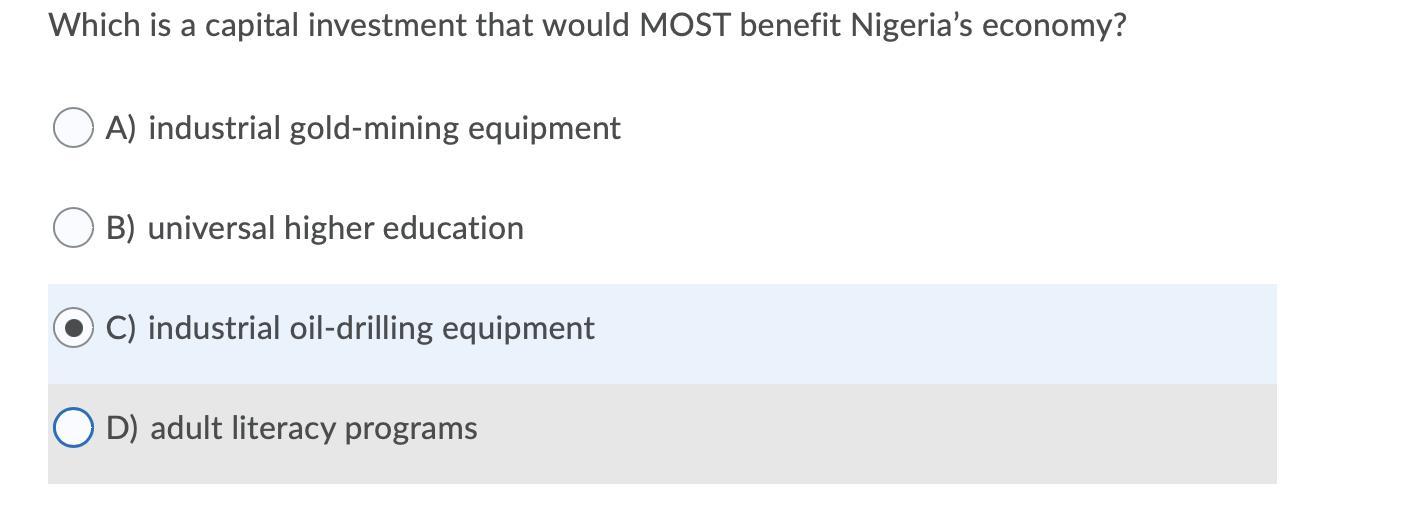Click the 'universal higher education' answer text

click(335, 228)
